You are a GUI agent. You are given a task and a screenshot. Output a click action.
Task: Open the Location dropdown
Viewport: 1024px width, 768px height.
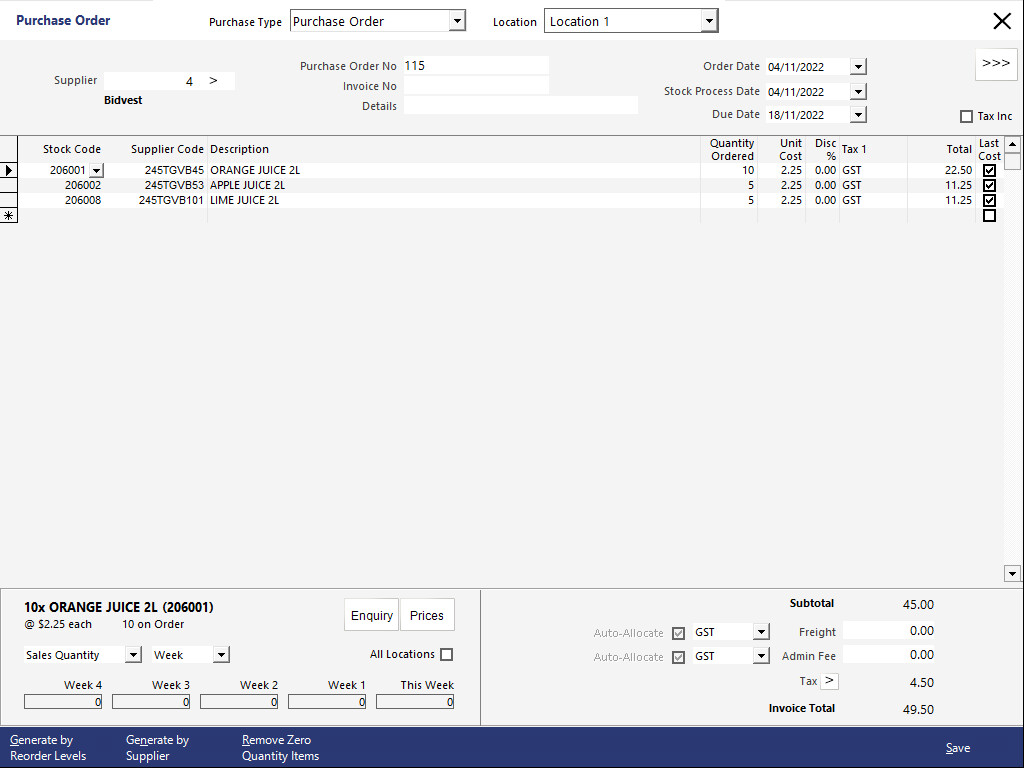[709, 20]
